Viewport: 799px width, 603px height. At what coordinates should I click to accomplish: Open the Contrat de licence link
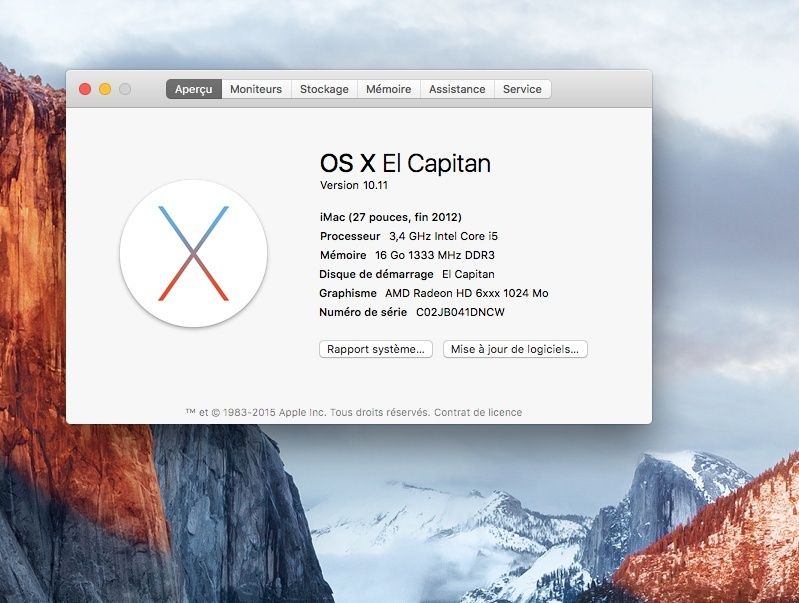478,412
